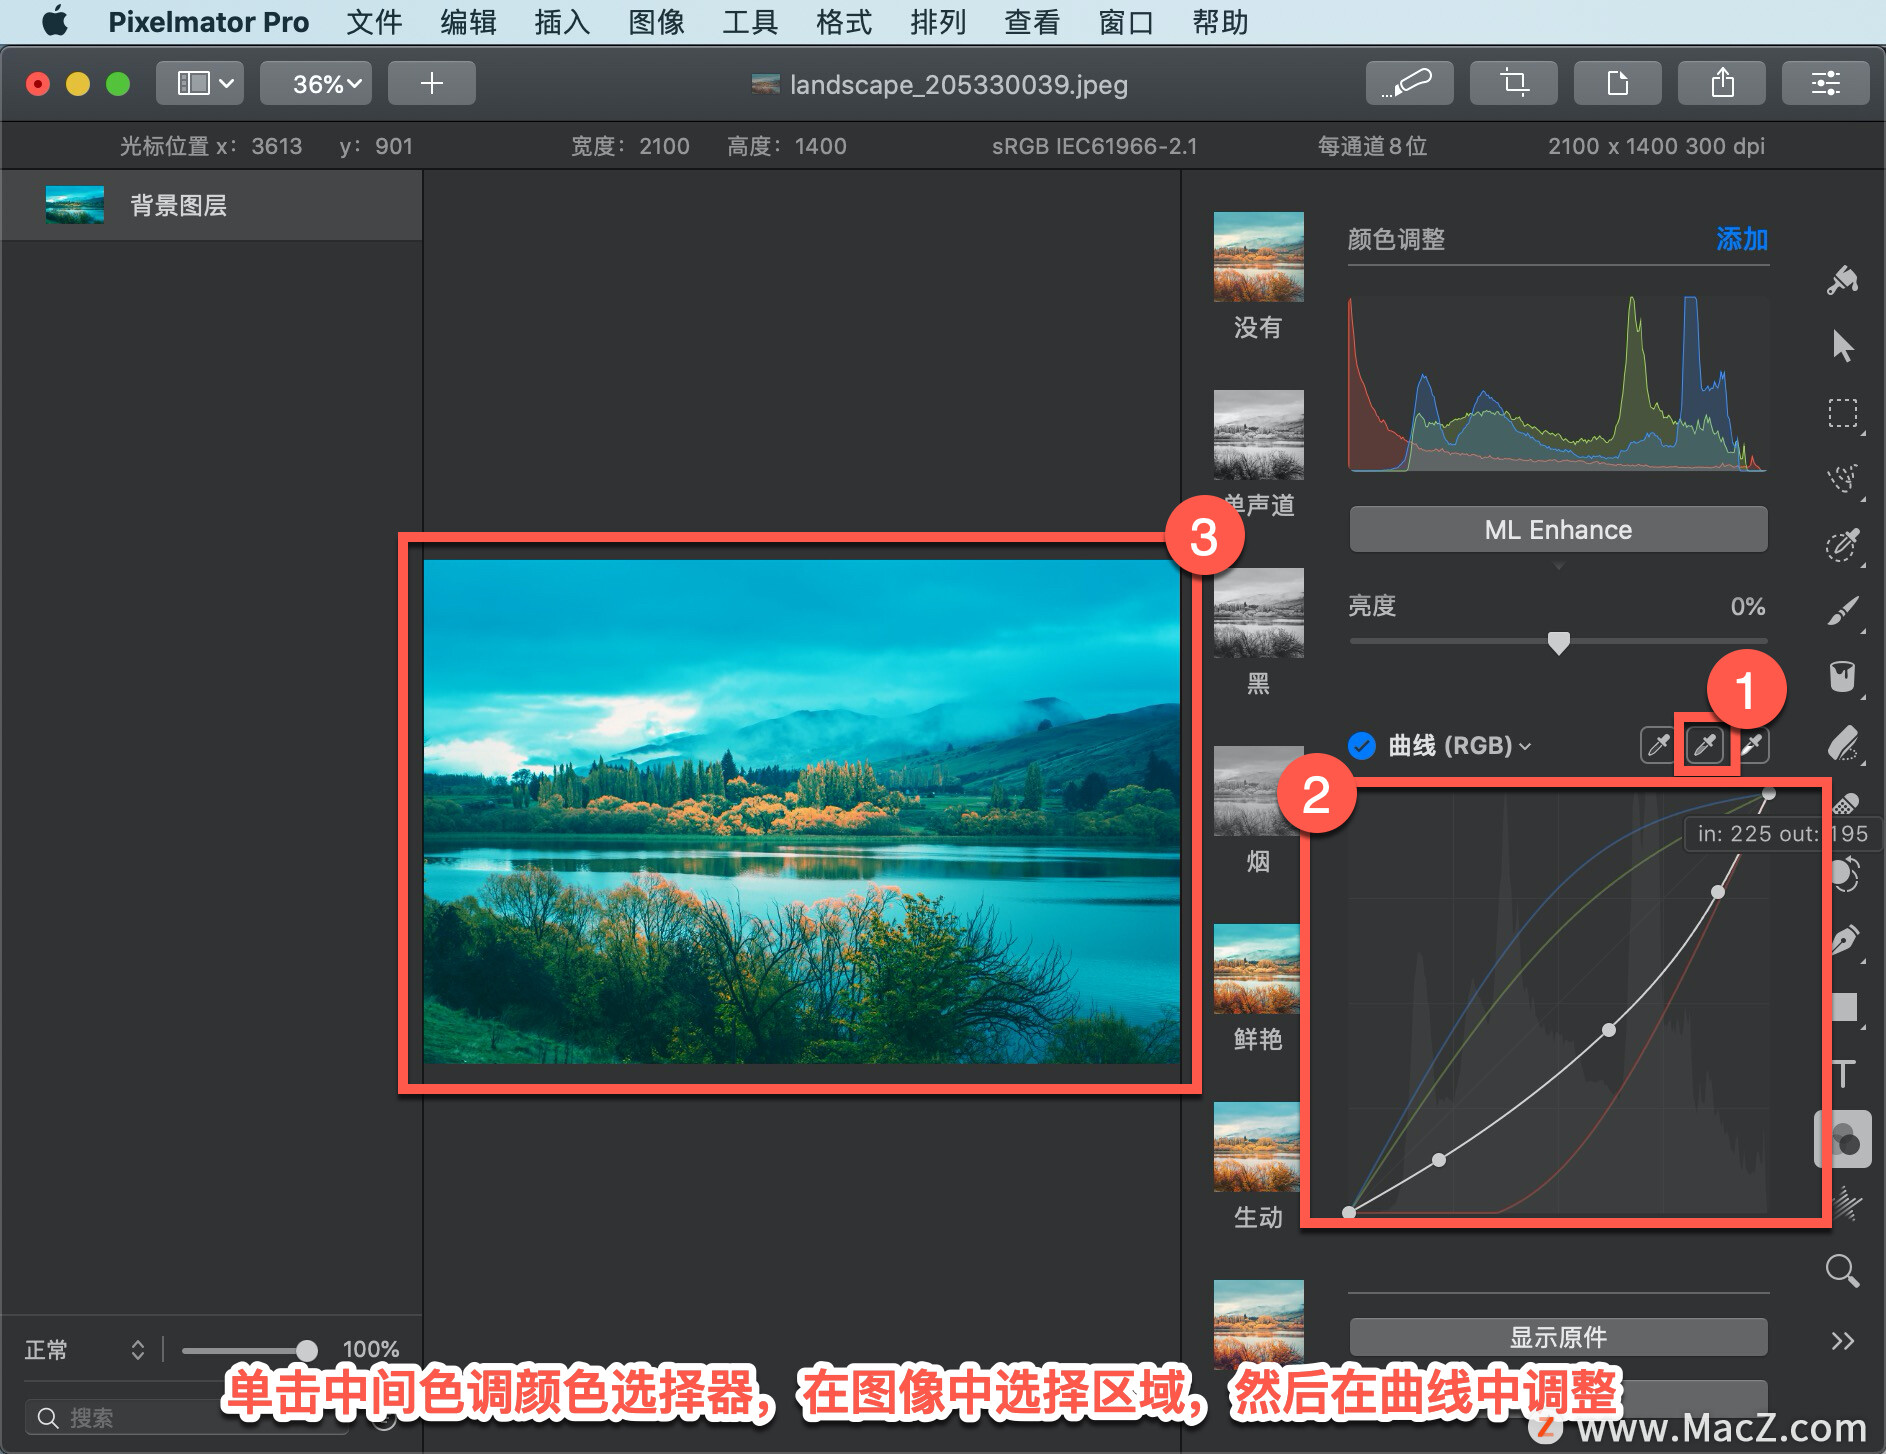Click the white point eyedropper for curves
This screenshot has width=1886, height=1454.
point(1752,745)
